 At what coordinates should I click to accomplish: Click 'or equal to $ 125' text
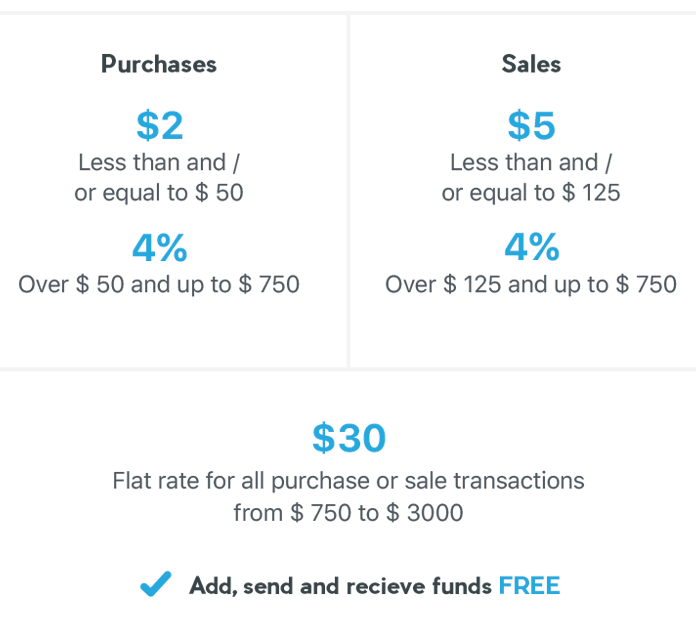531,194
